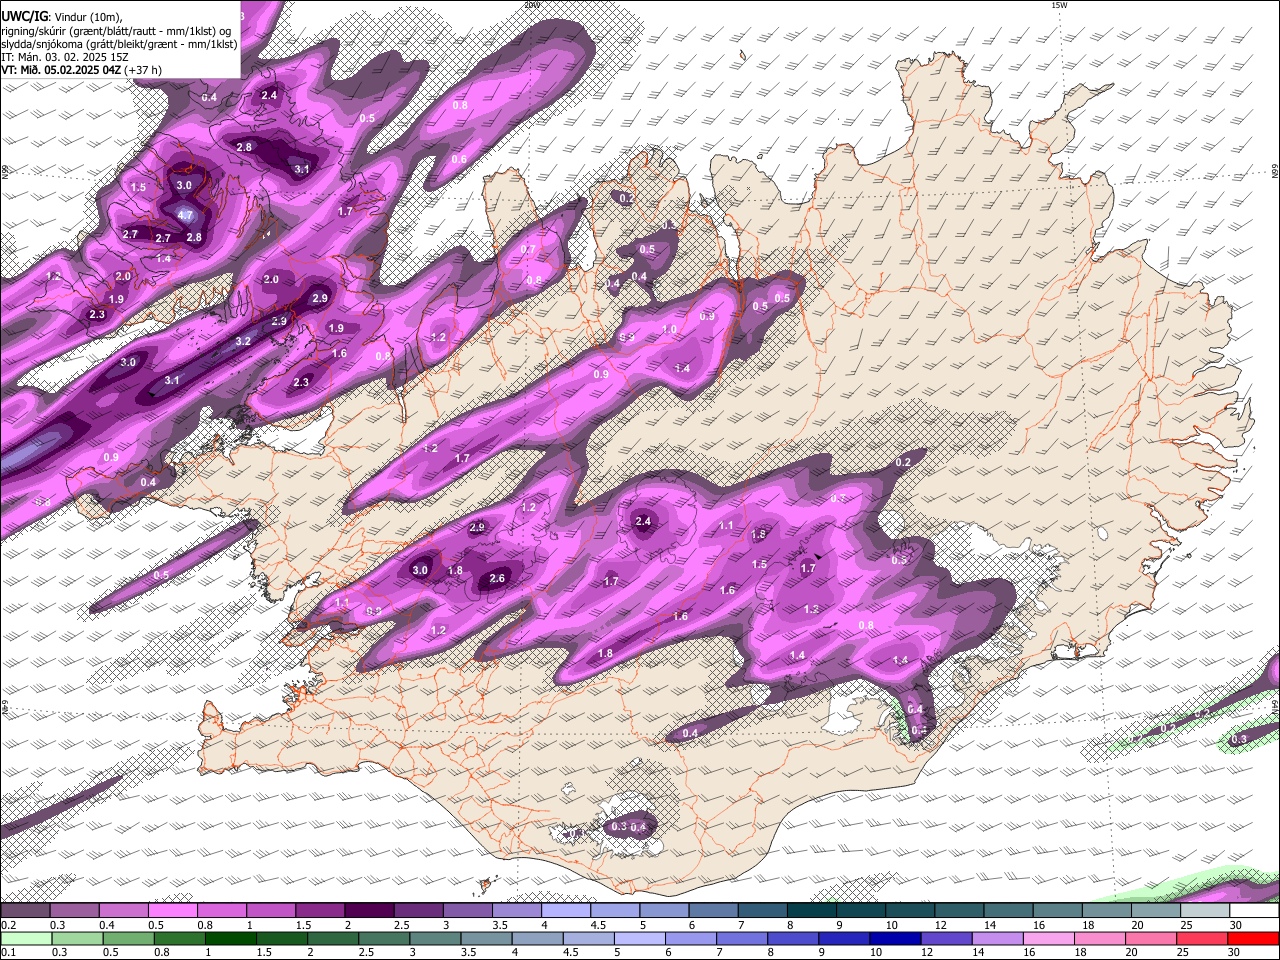Click the 0.6 precipitation value on the map
Screen dimensions: 1280x960
(x=459, y=159)
